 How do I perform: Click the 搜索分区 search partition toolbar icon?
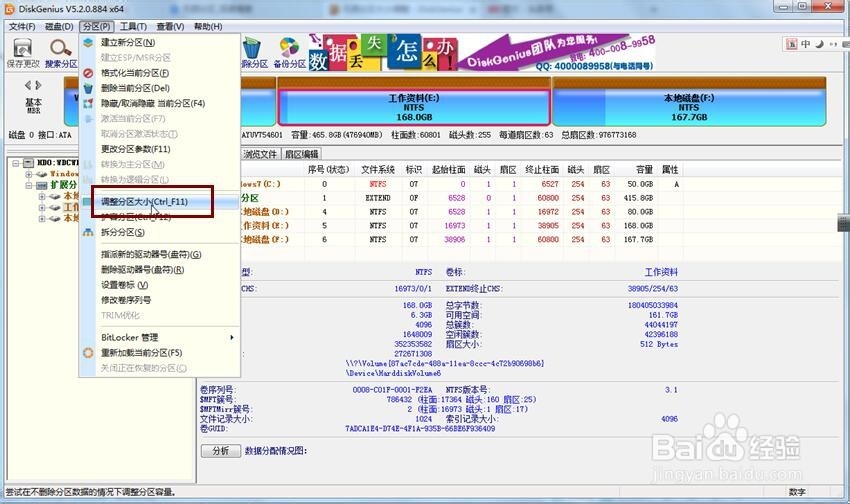tap(60, 49)
